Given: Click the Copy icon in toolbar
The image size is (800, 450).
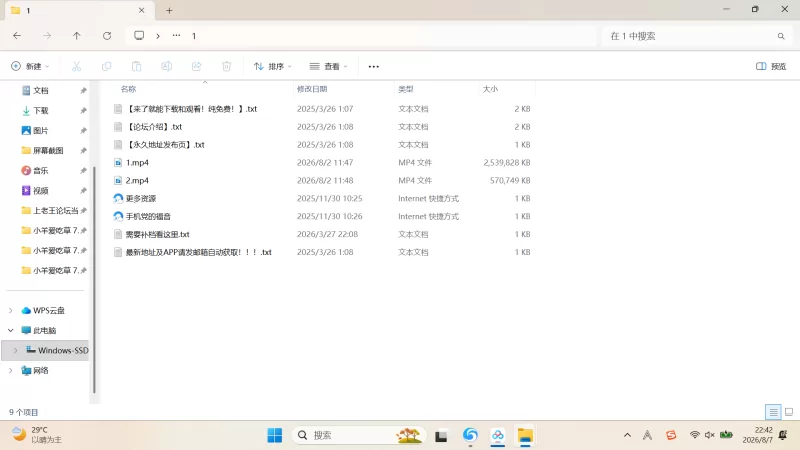Looking at the screenshot, I should click(106, 66).
